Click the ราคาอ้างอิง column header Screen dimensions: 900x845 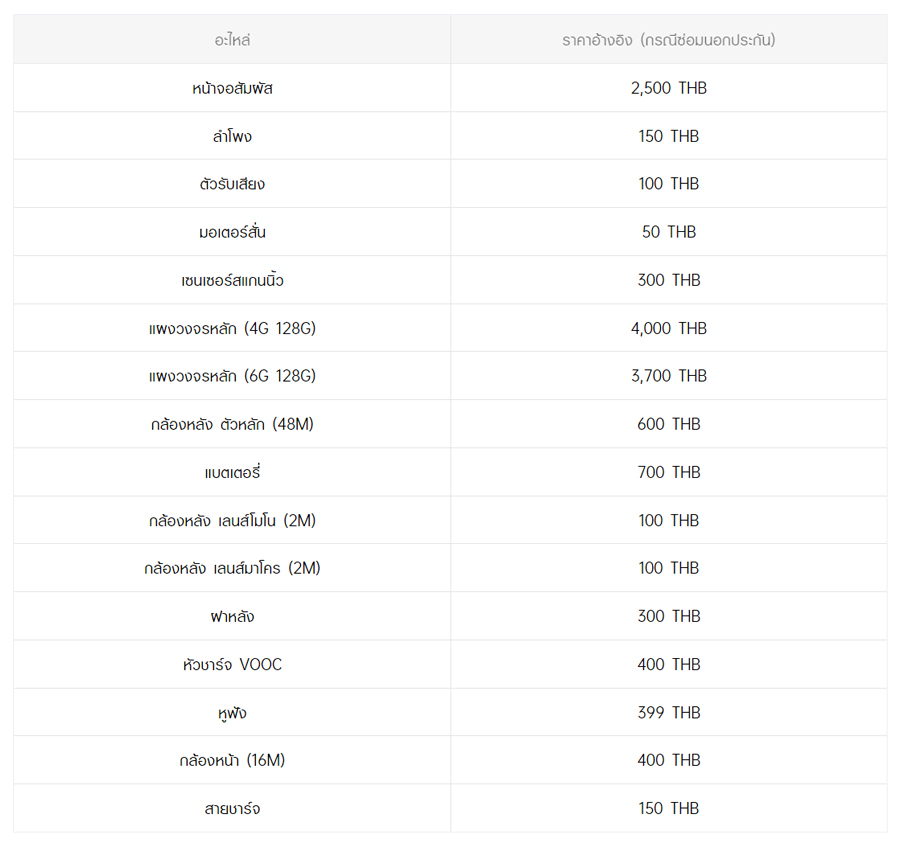click(668, 40)
